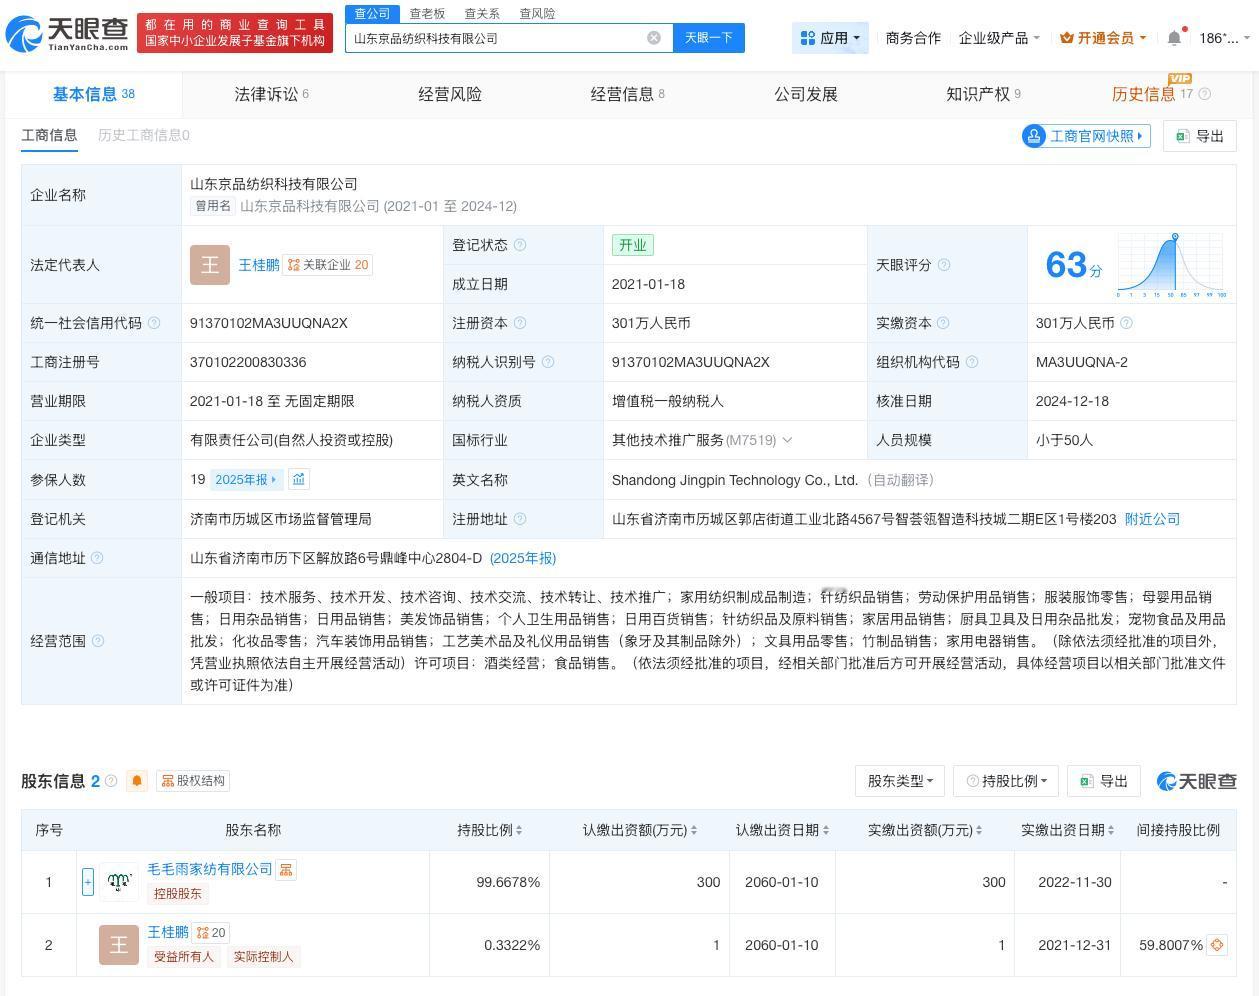Open the 企业级产品 dropdown
The height and width of the screenshot is (996, 1259).
click(x=999, y=38)
